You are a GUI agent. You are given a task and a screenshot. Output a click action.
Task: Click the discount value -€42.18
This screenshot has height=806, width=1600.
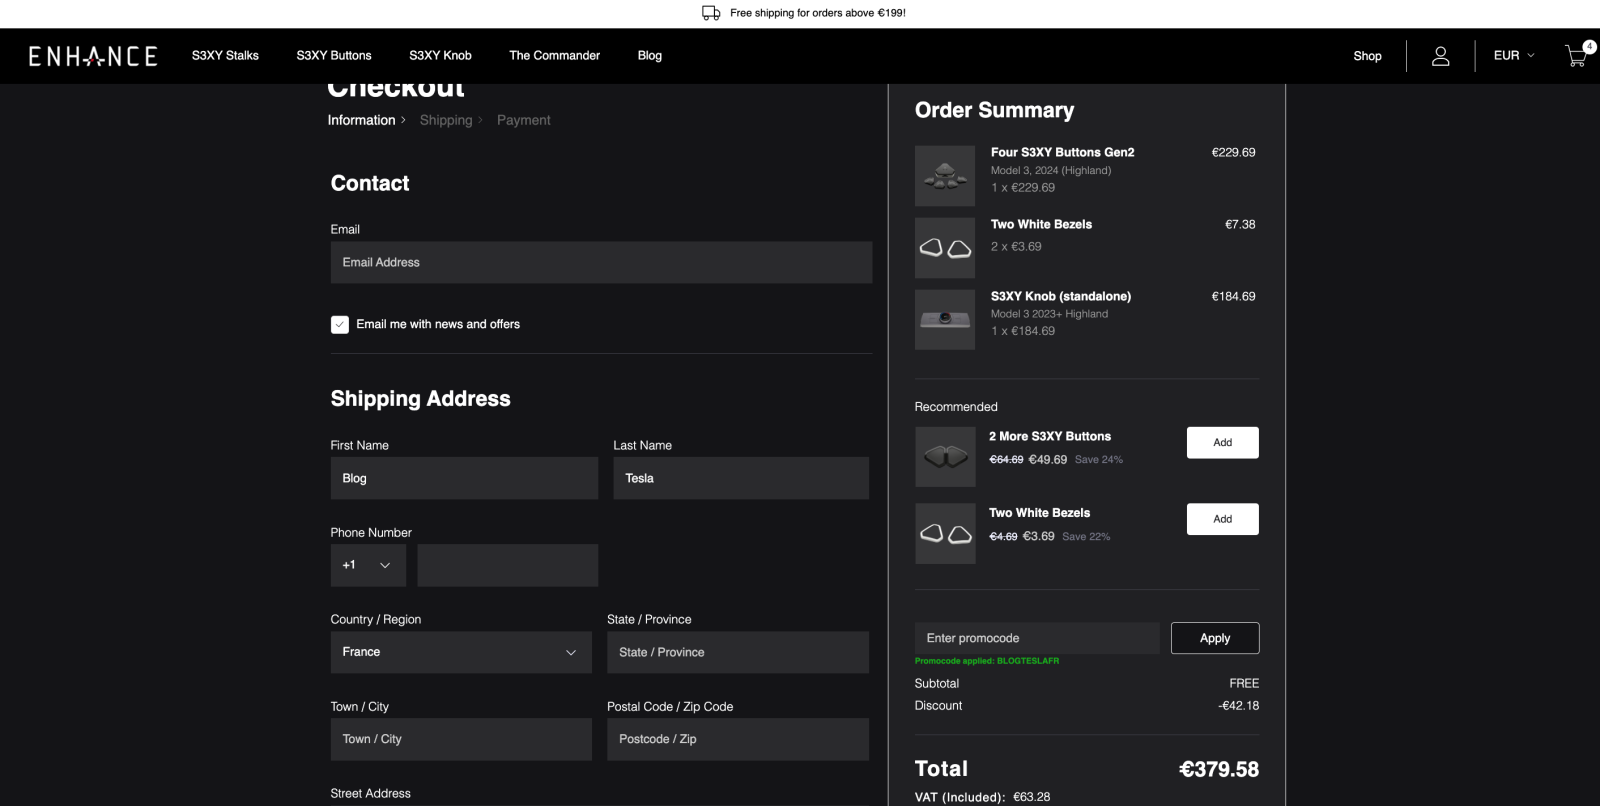(1239, 706)
